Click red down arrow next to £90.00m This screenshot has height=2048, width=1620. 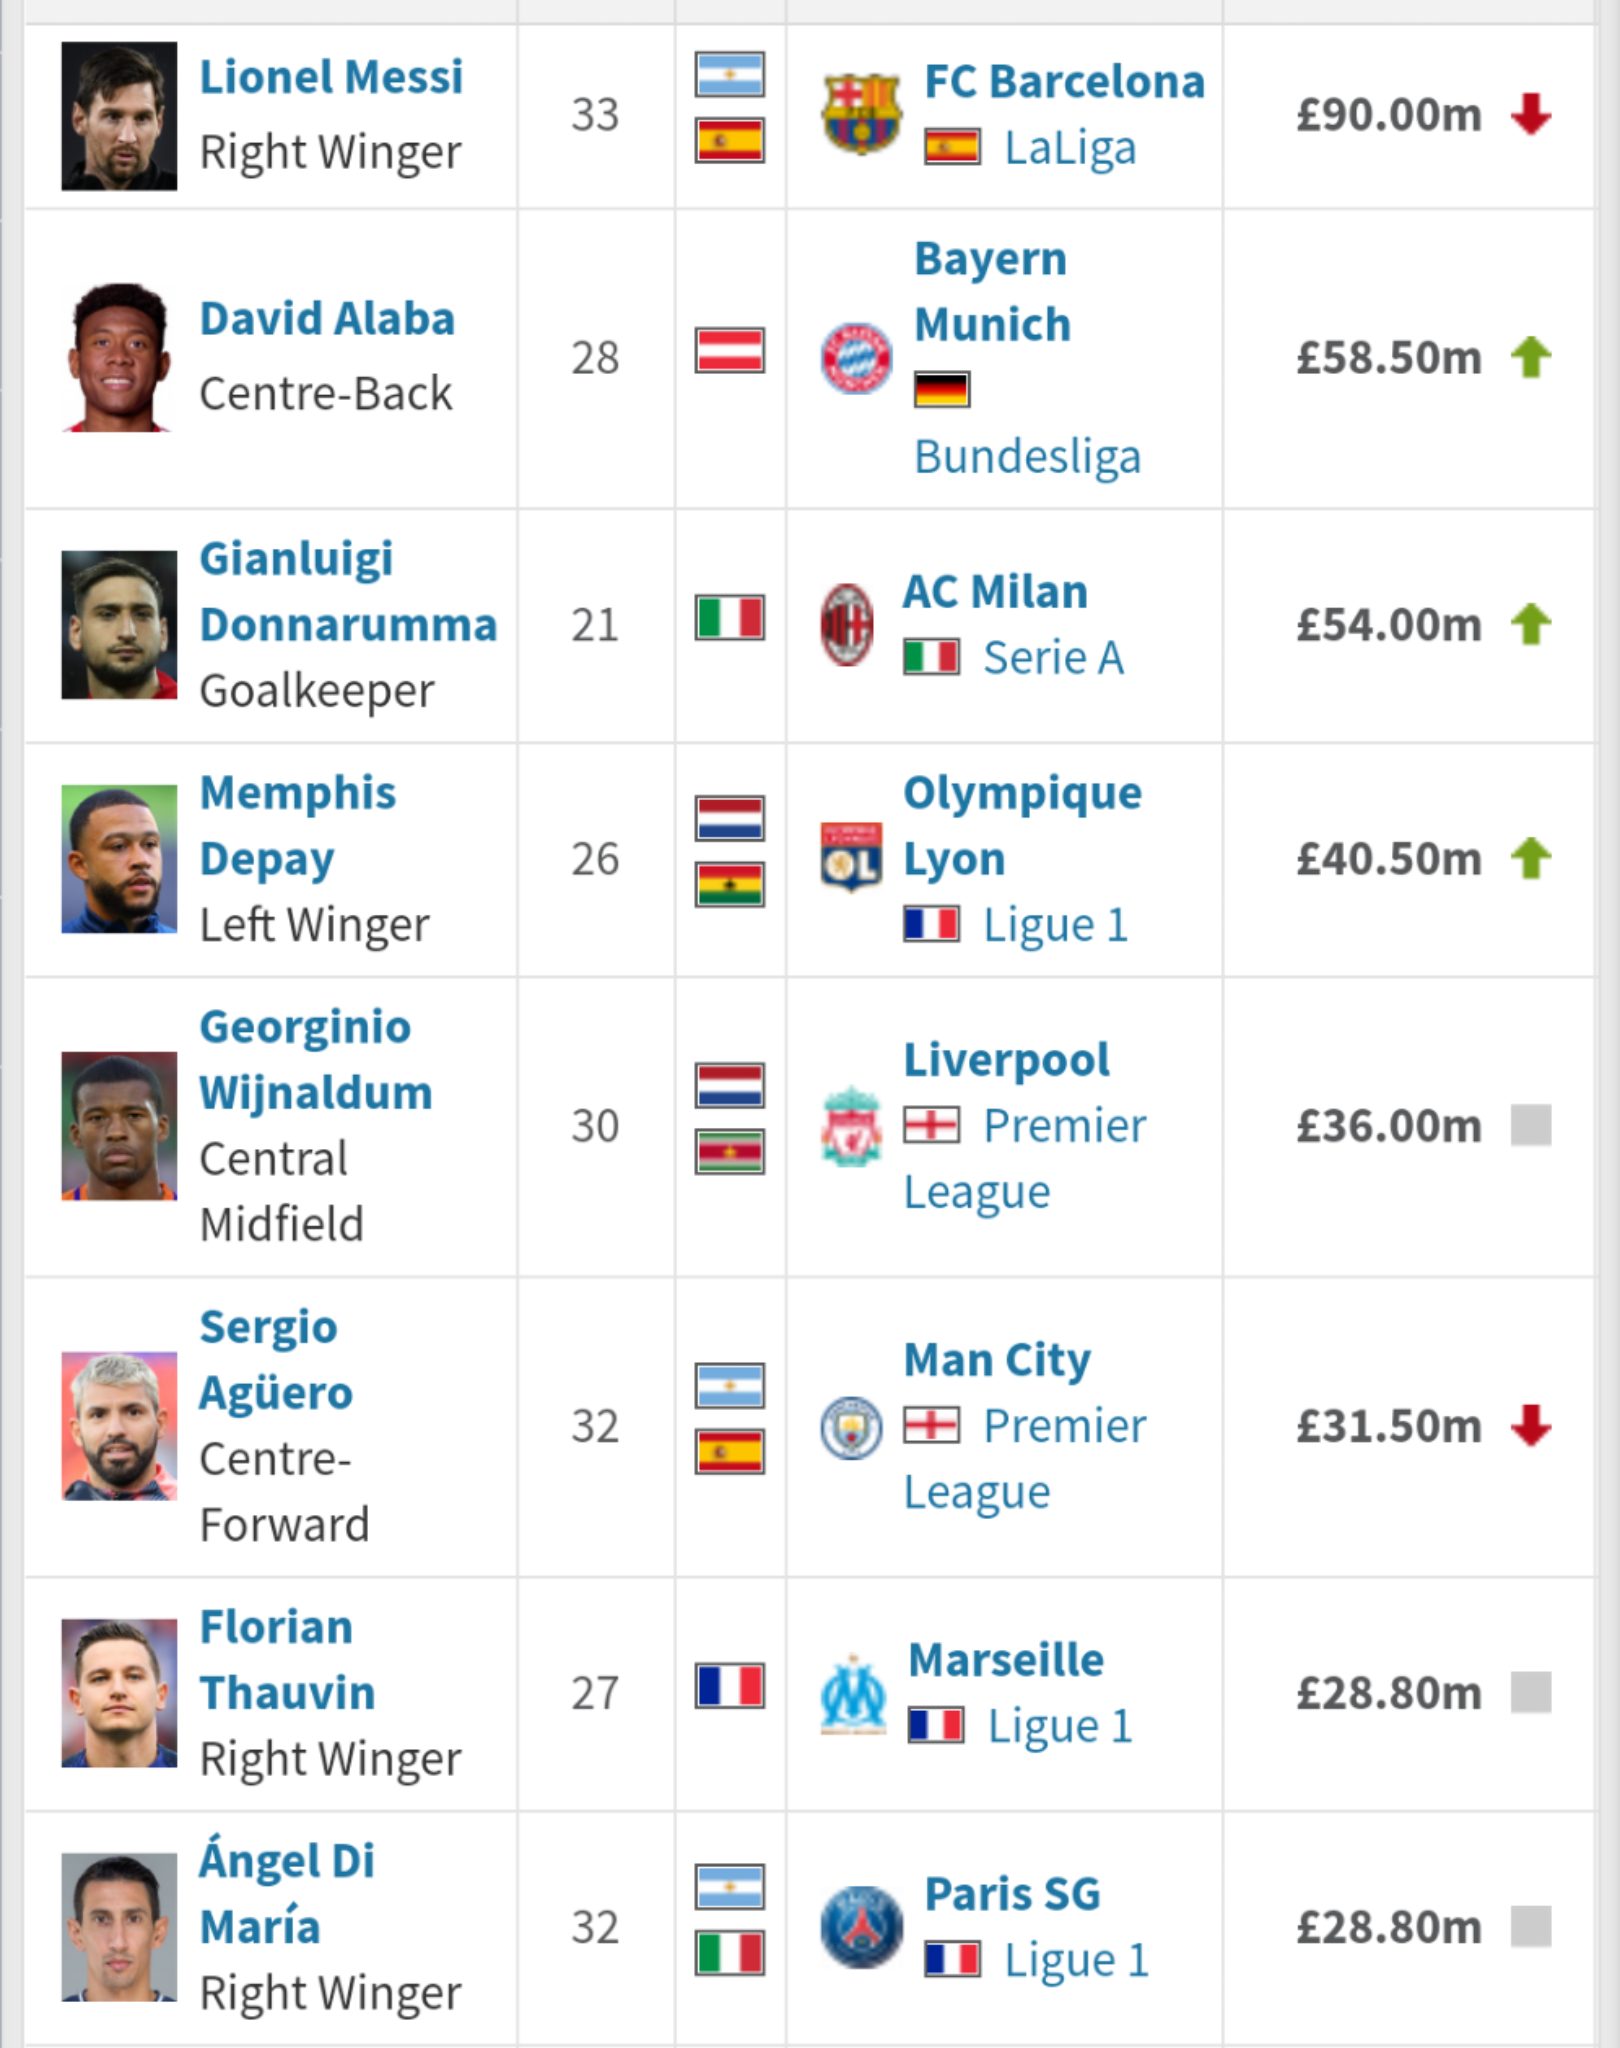pyautogui.click(x=1531, y=114)
